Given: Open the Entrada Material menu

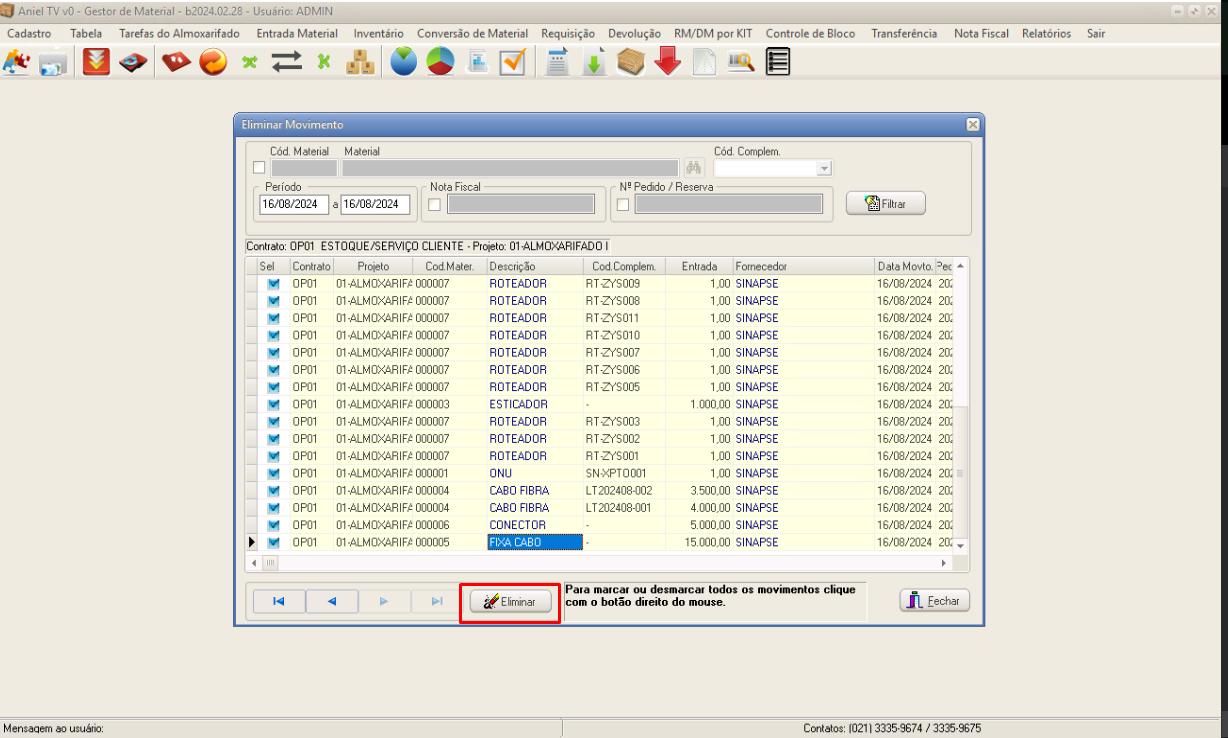Looking at the screenshot, I should pyautogui.click(x=297, y=33).
